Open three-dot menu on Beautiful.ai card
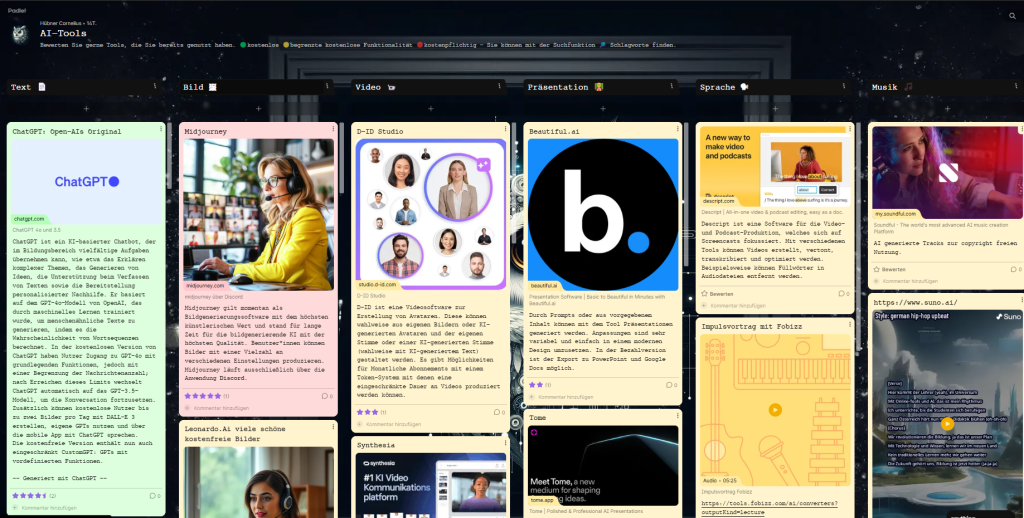Image resolution: width=1024 pixels, height=518 pixels. (x=678, y=129)
